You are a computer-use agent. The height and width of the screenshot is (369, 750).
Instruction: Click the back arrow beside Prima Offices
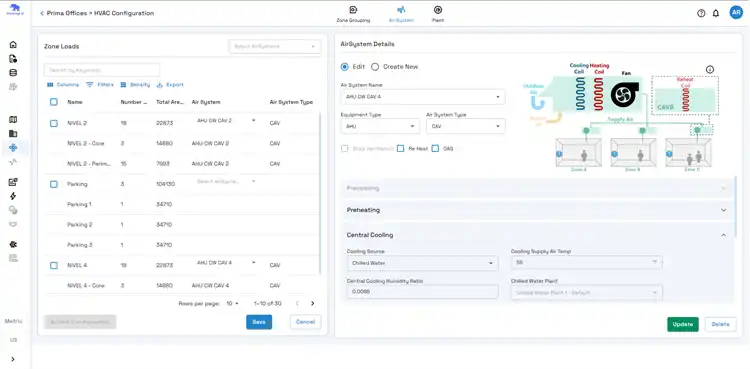[x=42, y=13]
